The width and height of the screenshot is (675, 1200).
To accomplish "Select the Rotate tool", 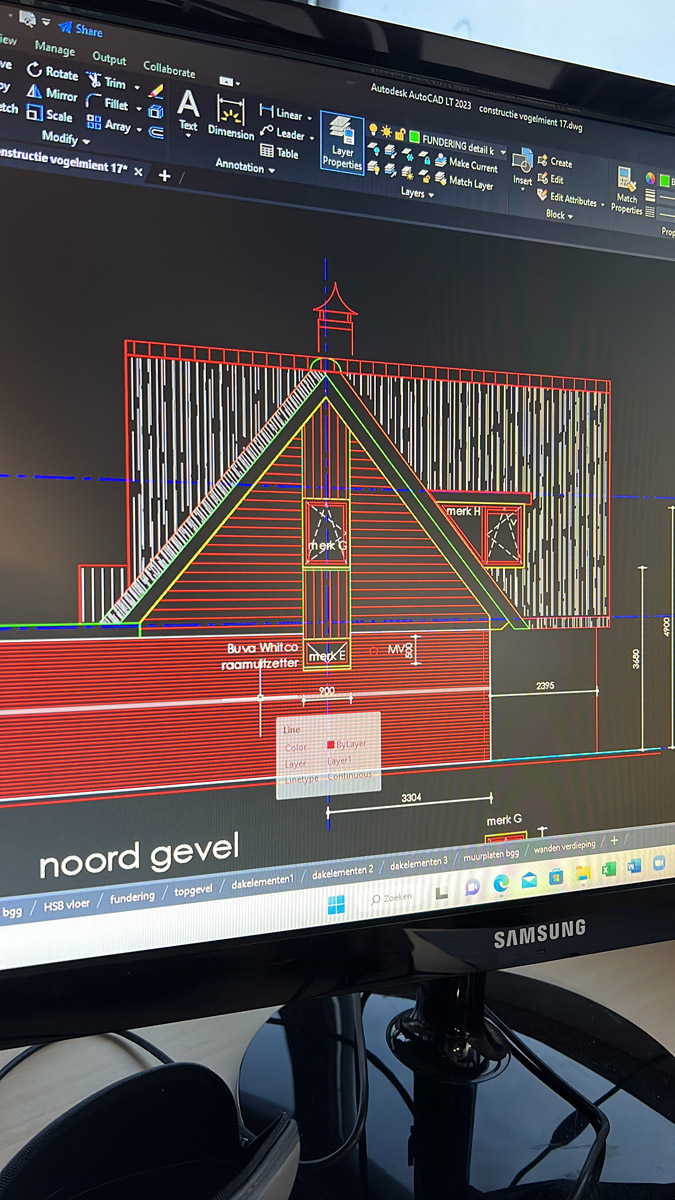I will click(52, 71).
